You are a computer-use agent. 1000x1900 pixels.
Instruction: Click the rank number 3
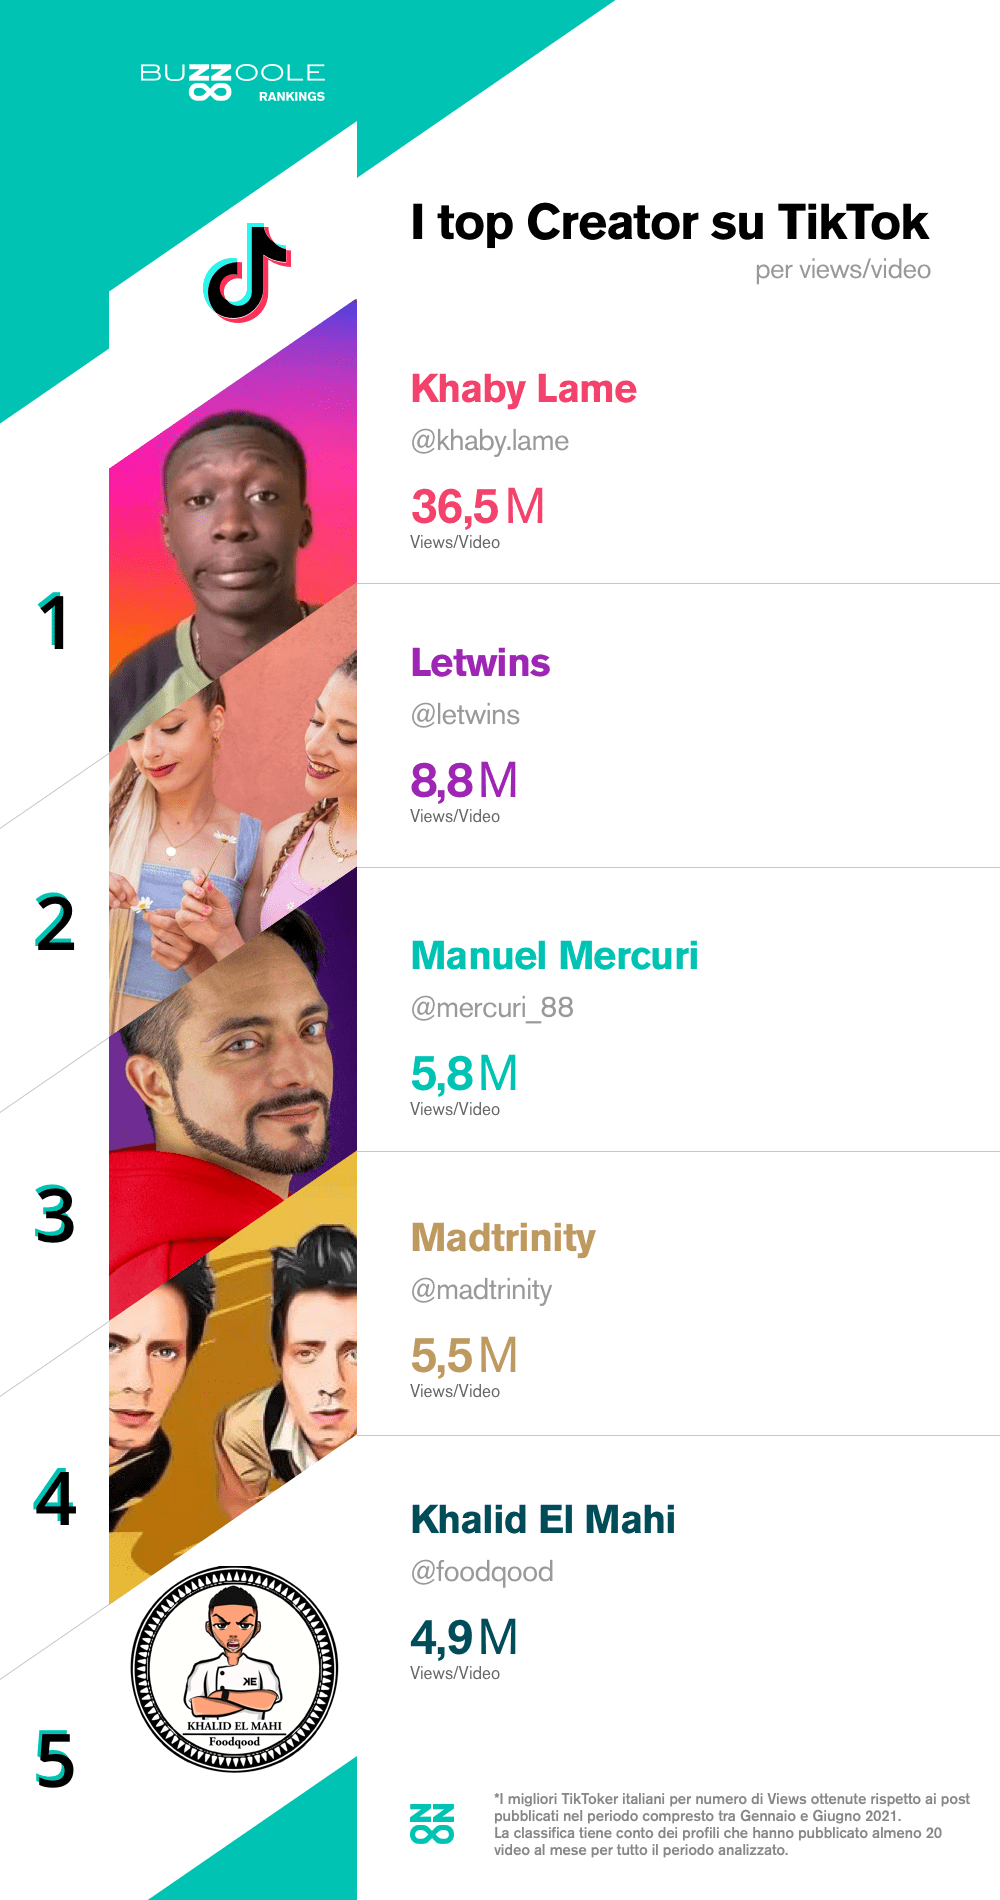[x=55, y=1215]
